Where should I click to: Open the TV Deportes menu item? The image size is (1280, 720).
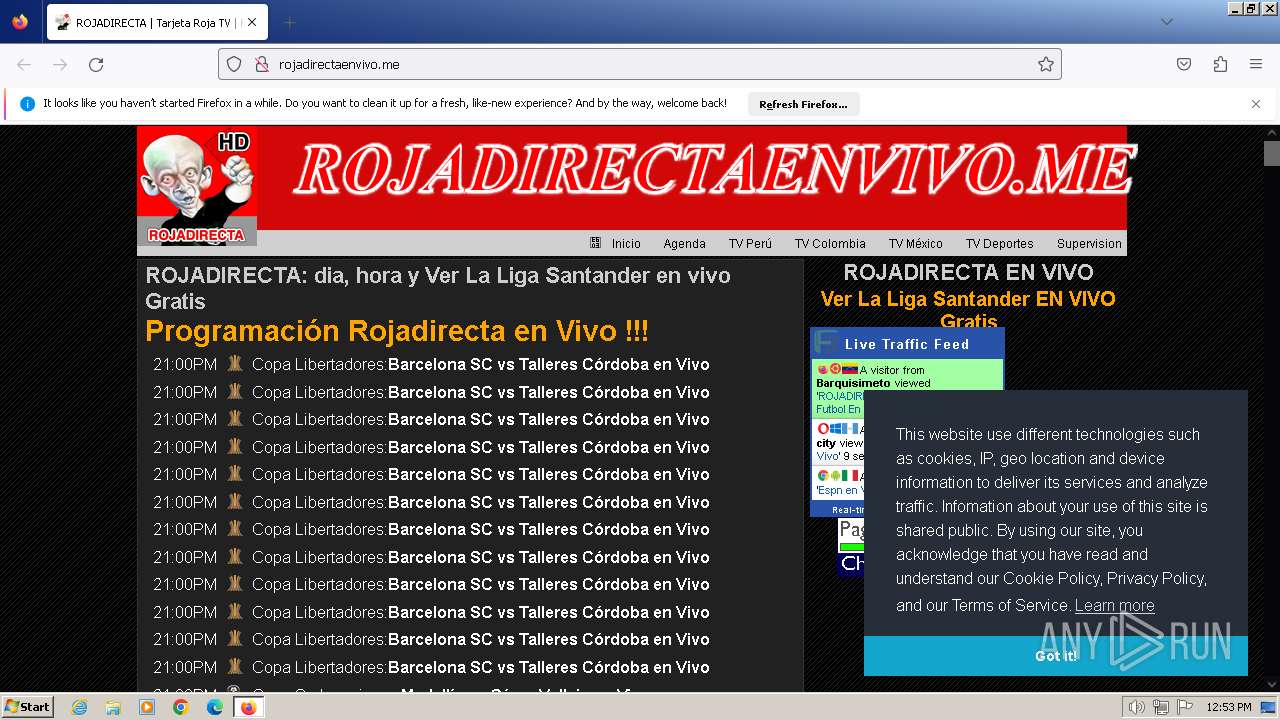pyautogui.click(x=999, y=243)
